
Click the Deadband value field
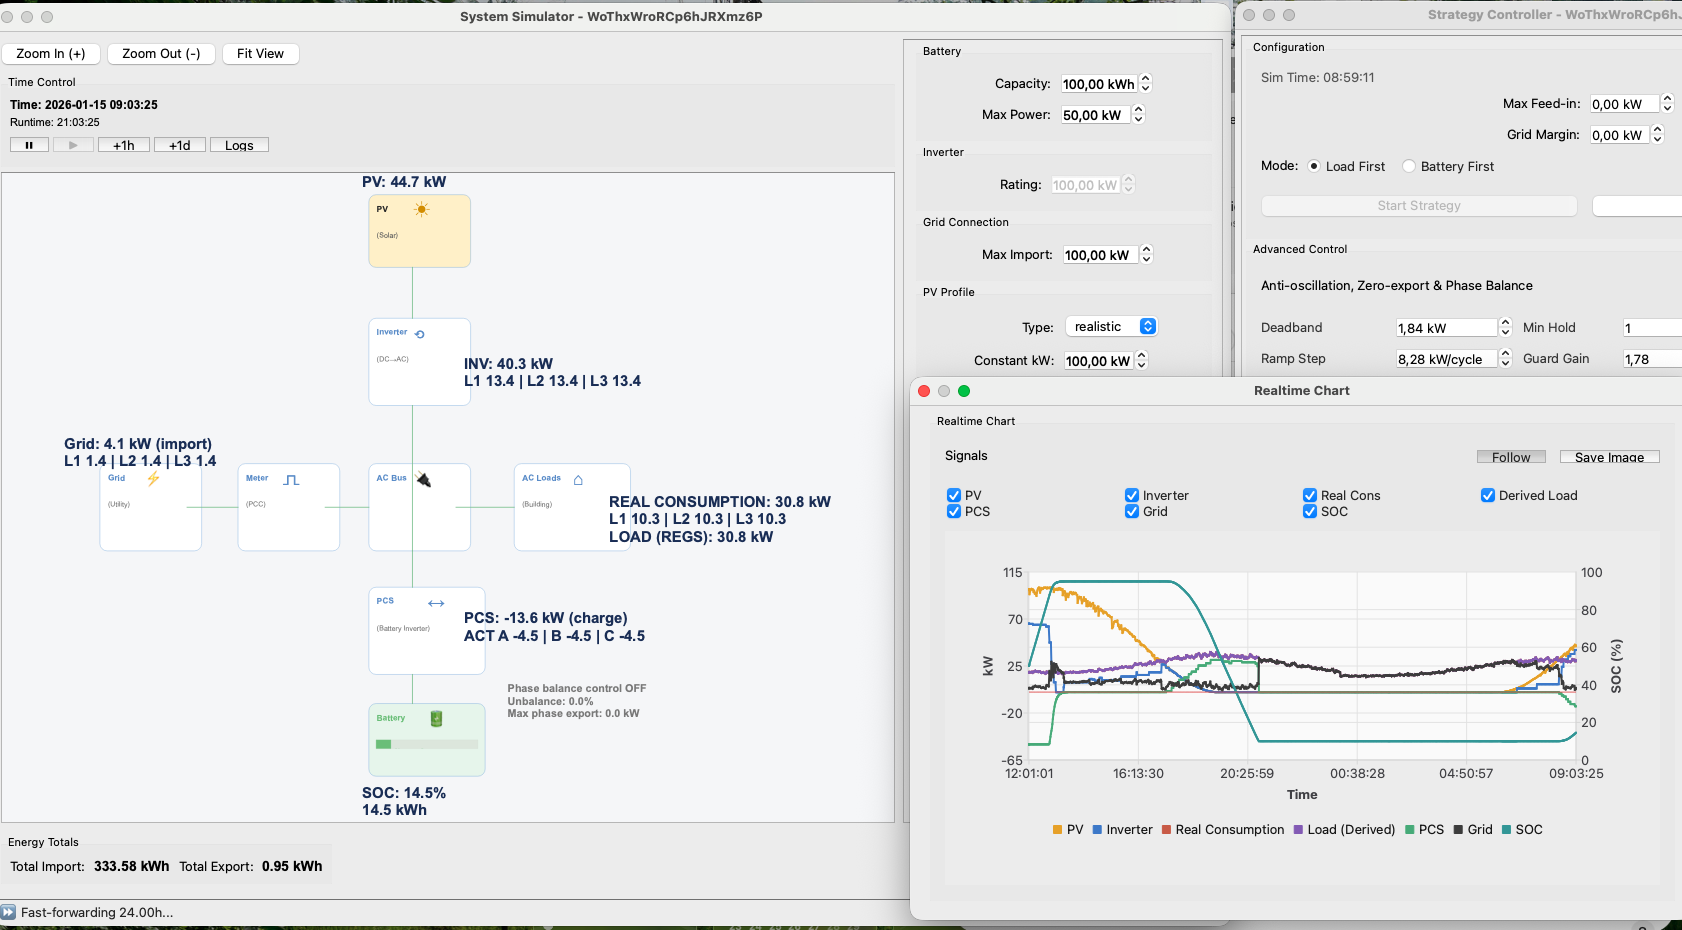point(1446,328)
